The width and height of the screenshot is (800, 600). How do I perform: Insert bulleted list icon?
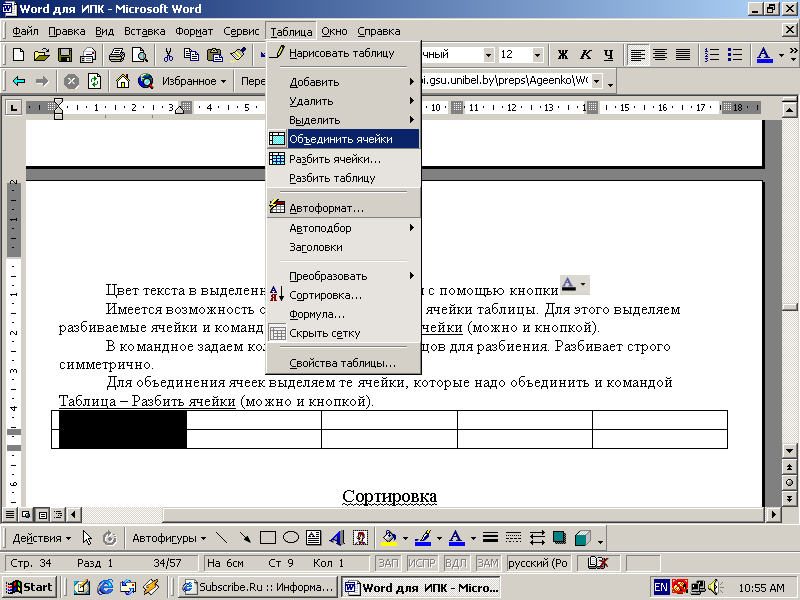pos(735,54)
